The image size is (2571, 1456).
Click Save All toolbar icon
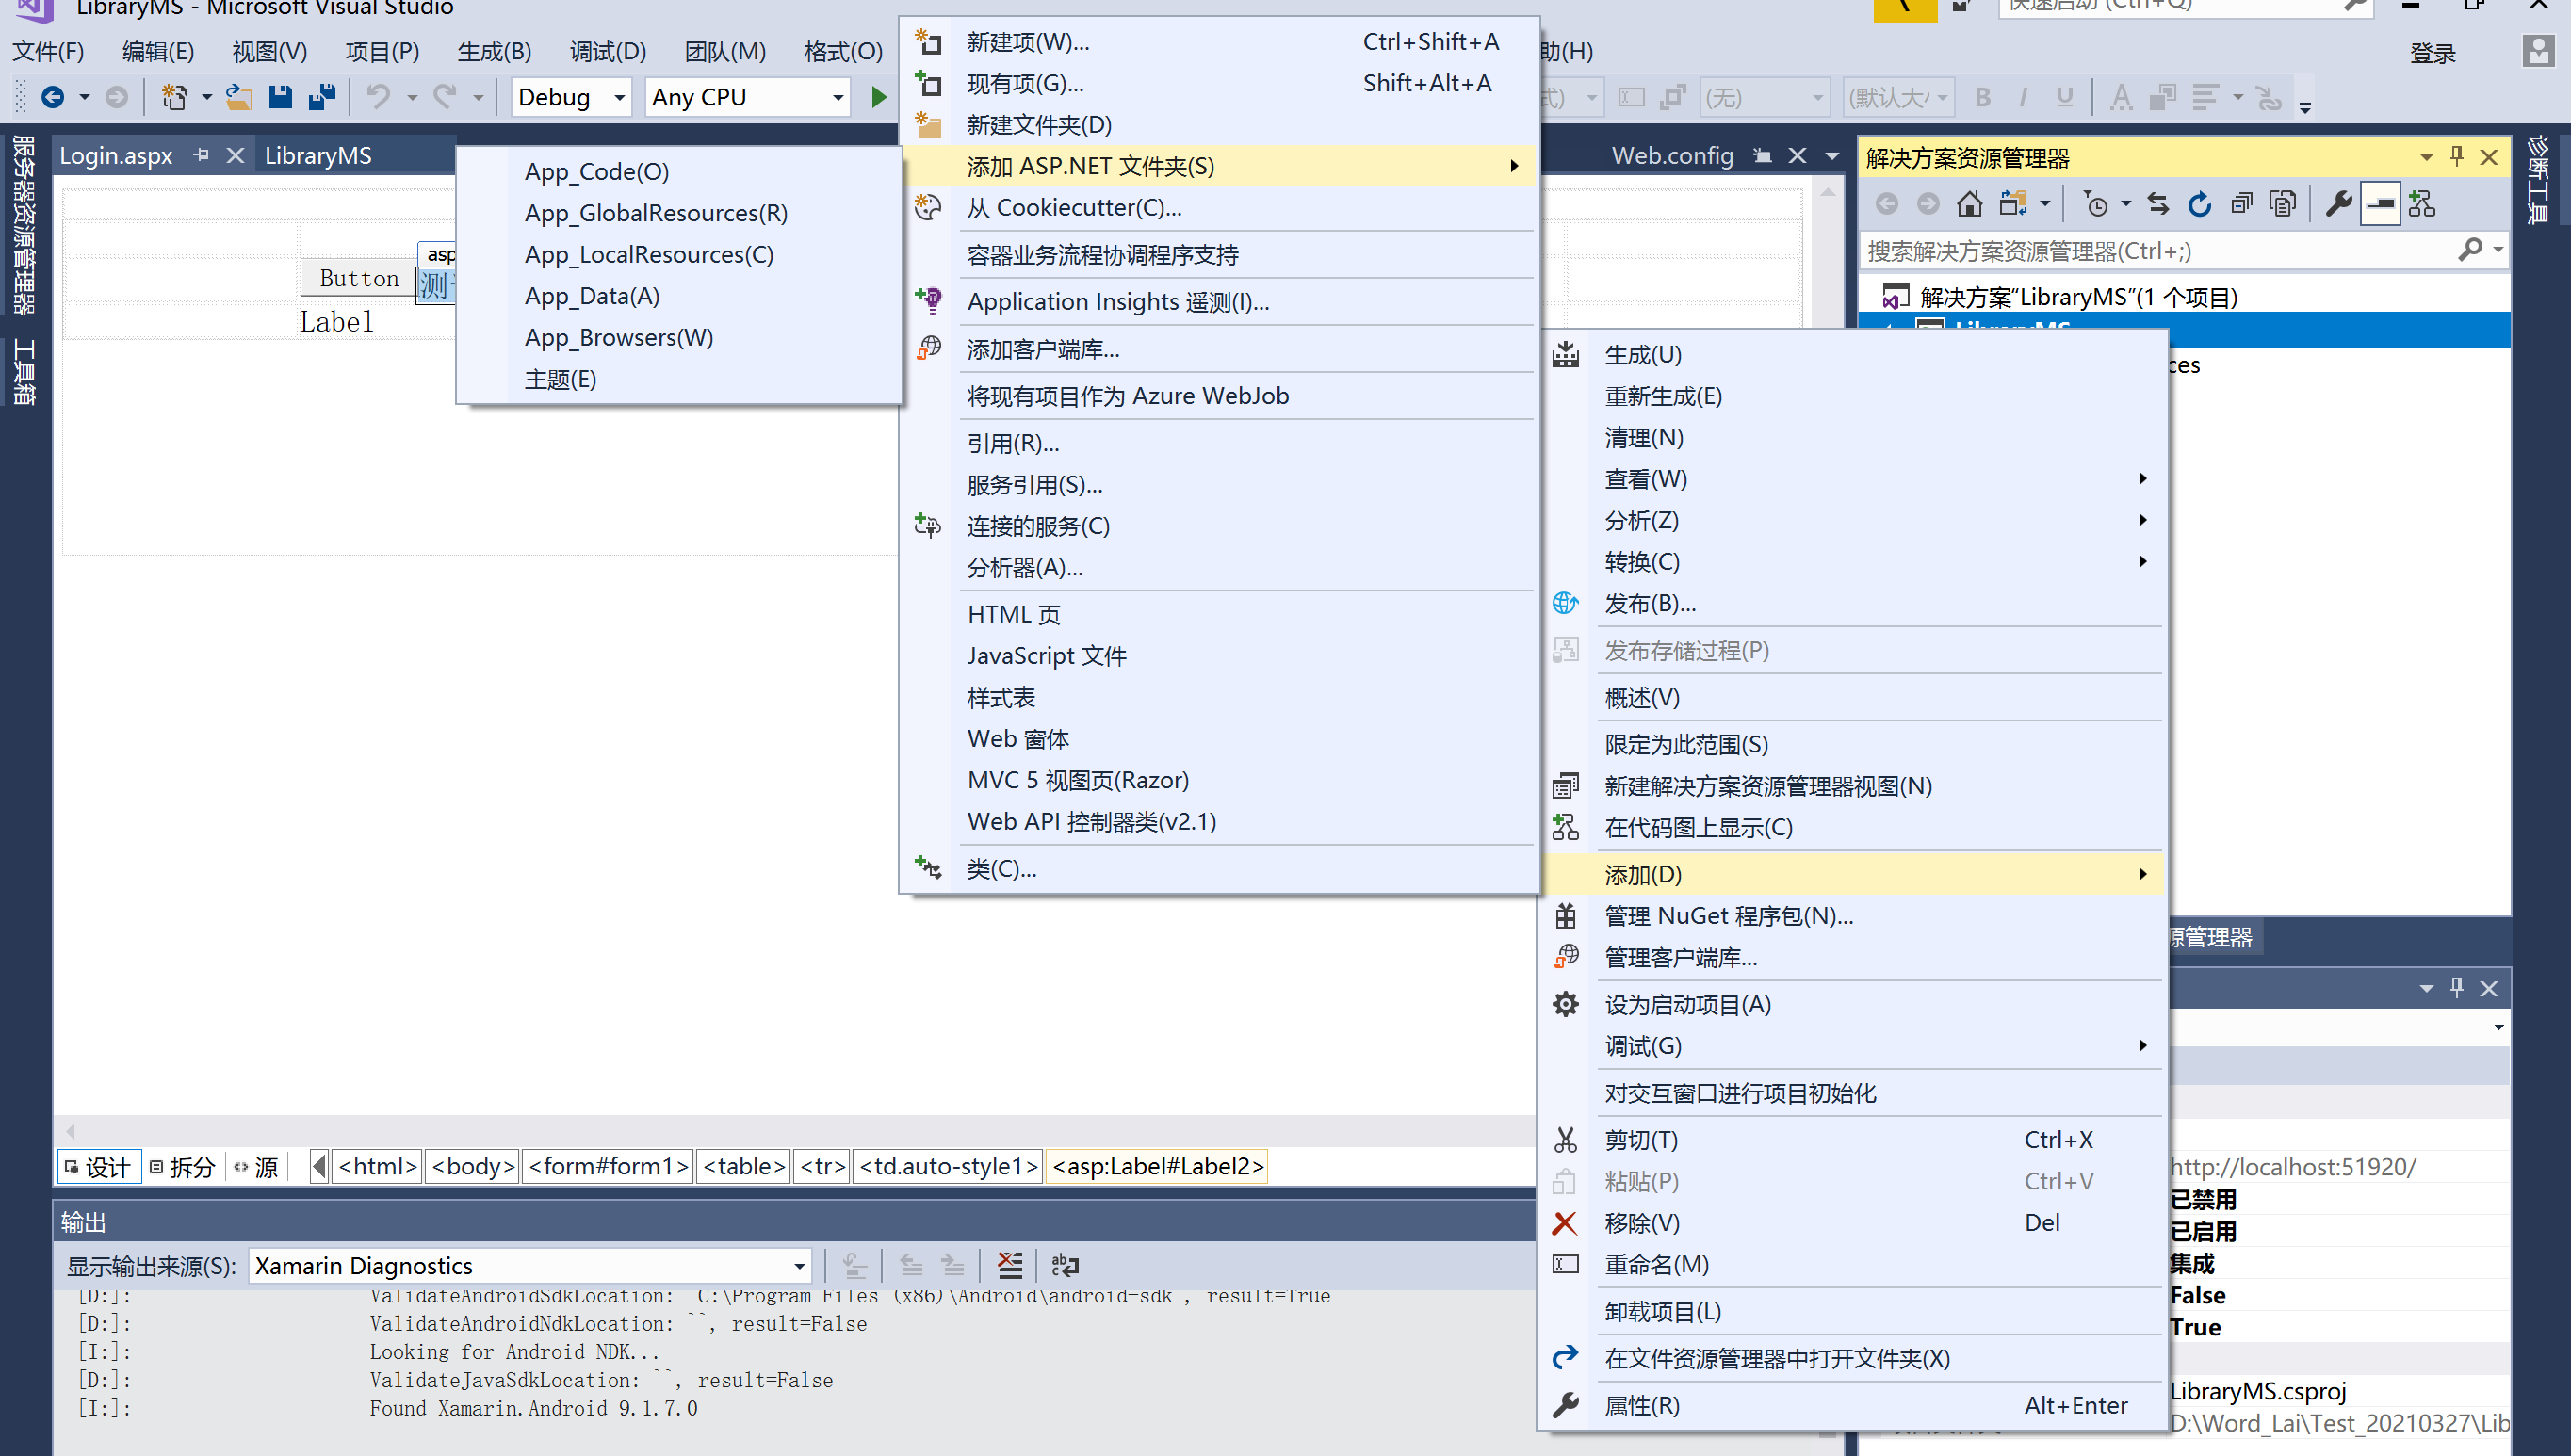322,97
